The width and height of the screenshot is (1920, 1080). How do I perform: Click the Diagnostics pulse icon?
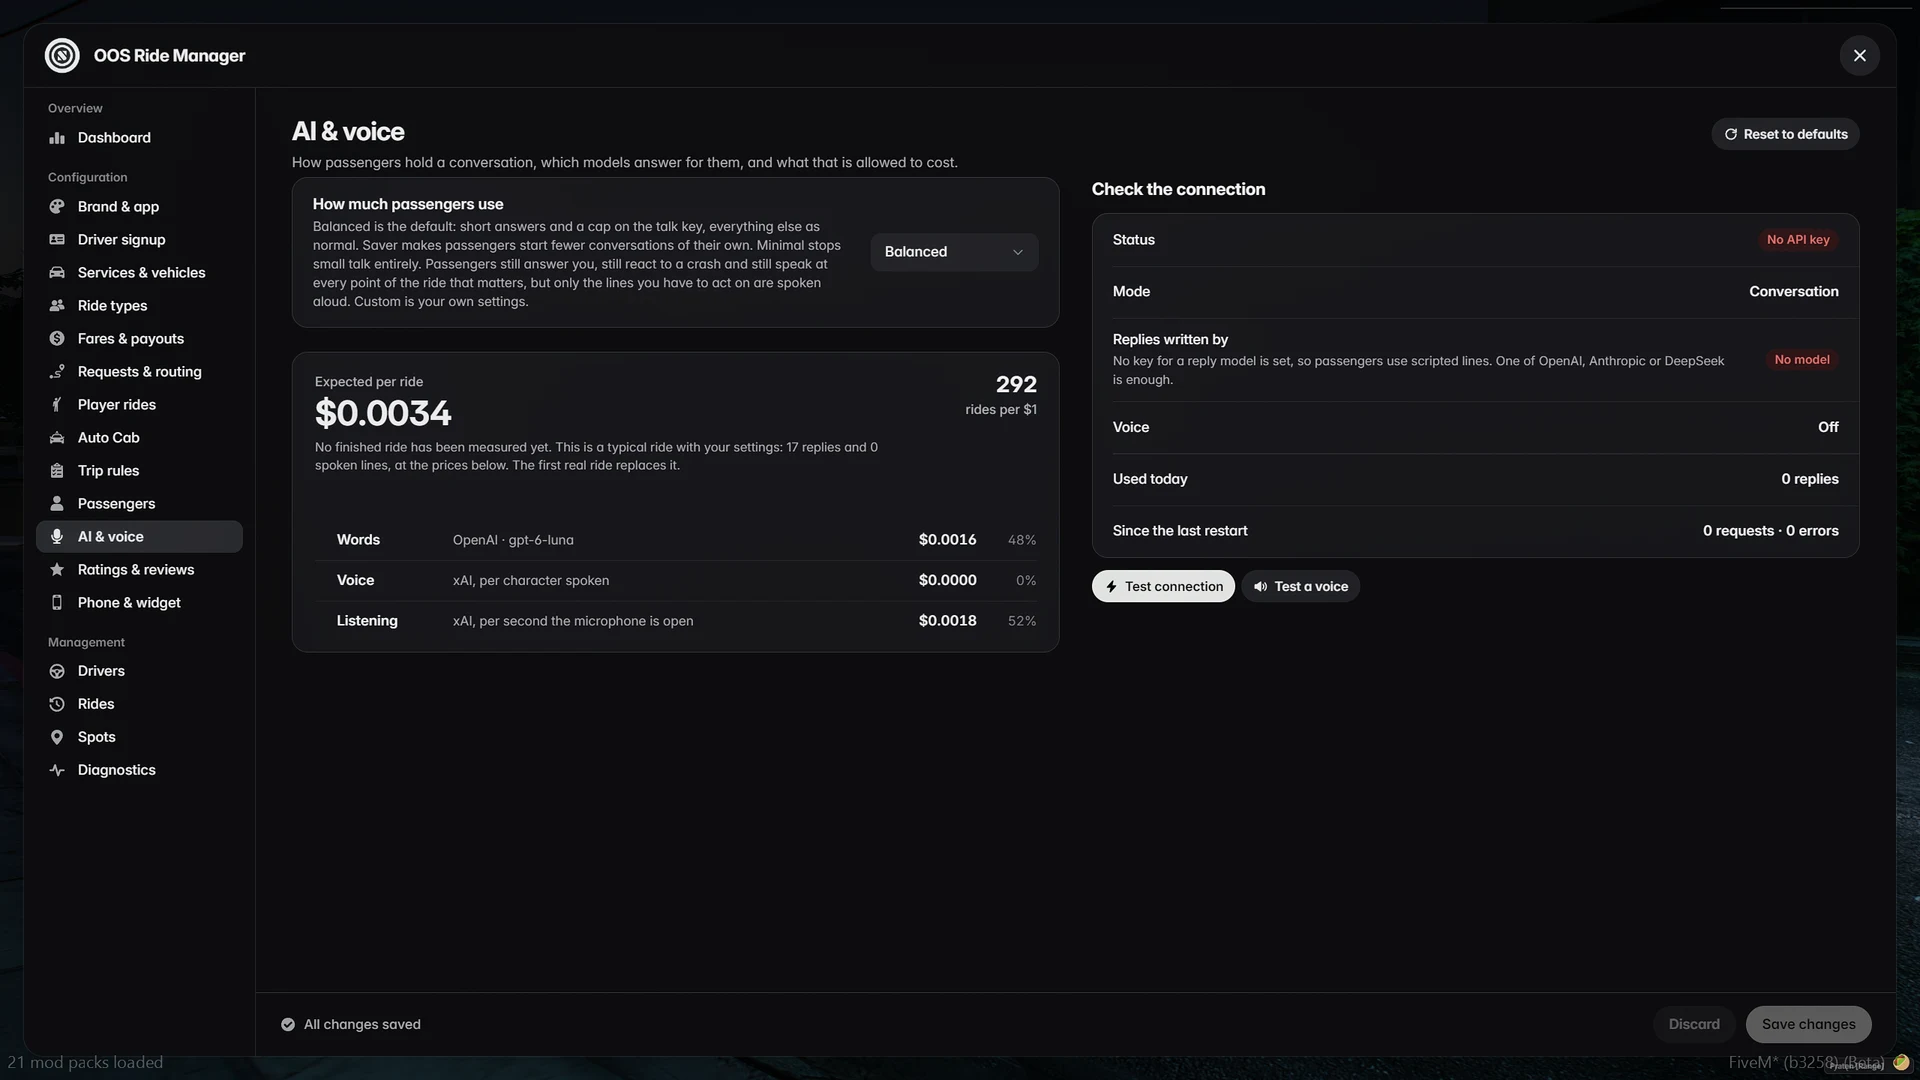tap(57, 770)
